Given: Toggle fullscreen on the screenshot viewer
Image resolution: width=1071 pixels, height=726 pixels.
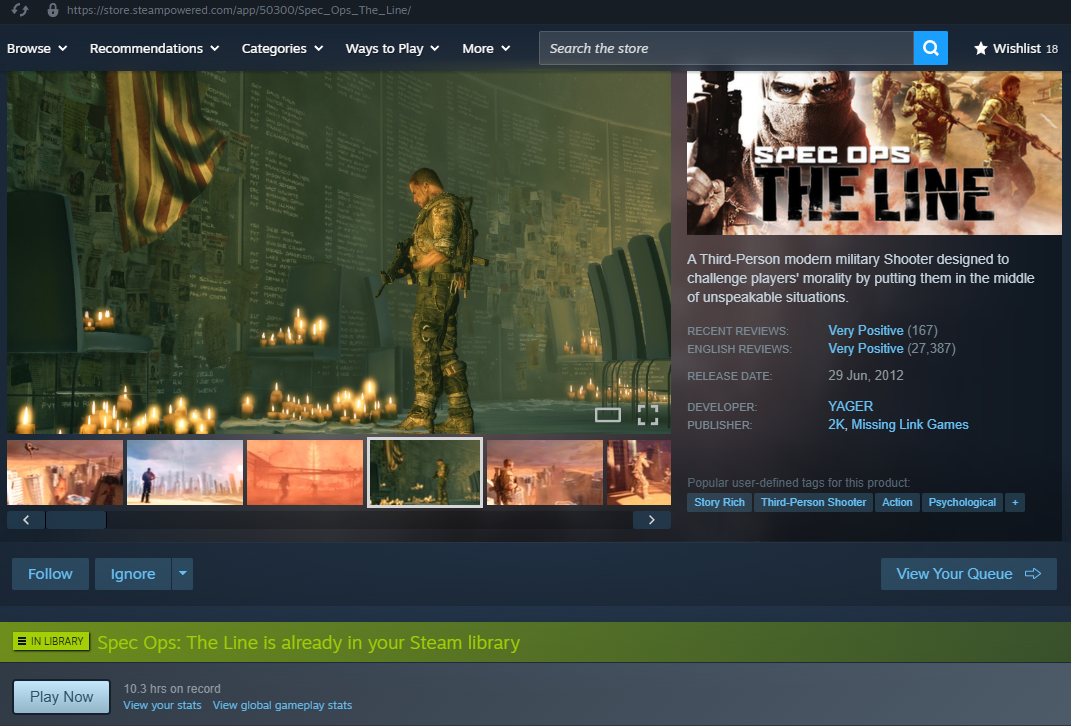Looking at the screenshot, I should [648, 414].
